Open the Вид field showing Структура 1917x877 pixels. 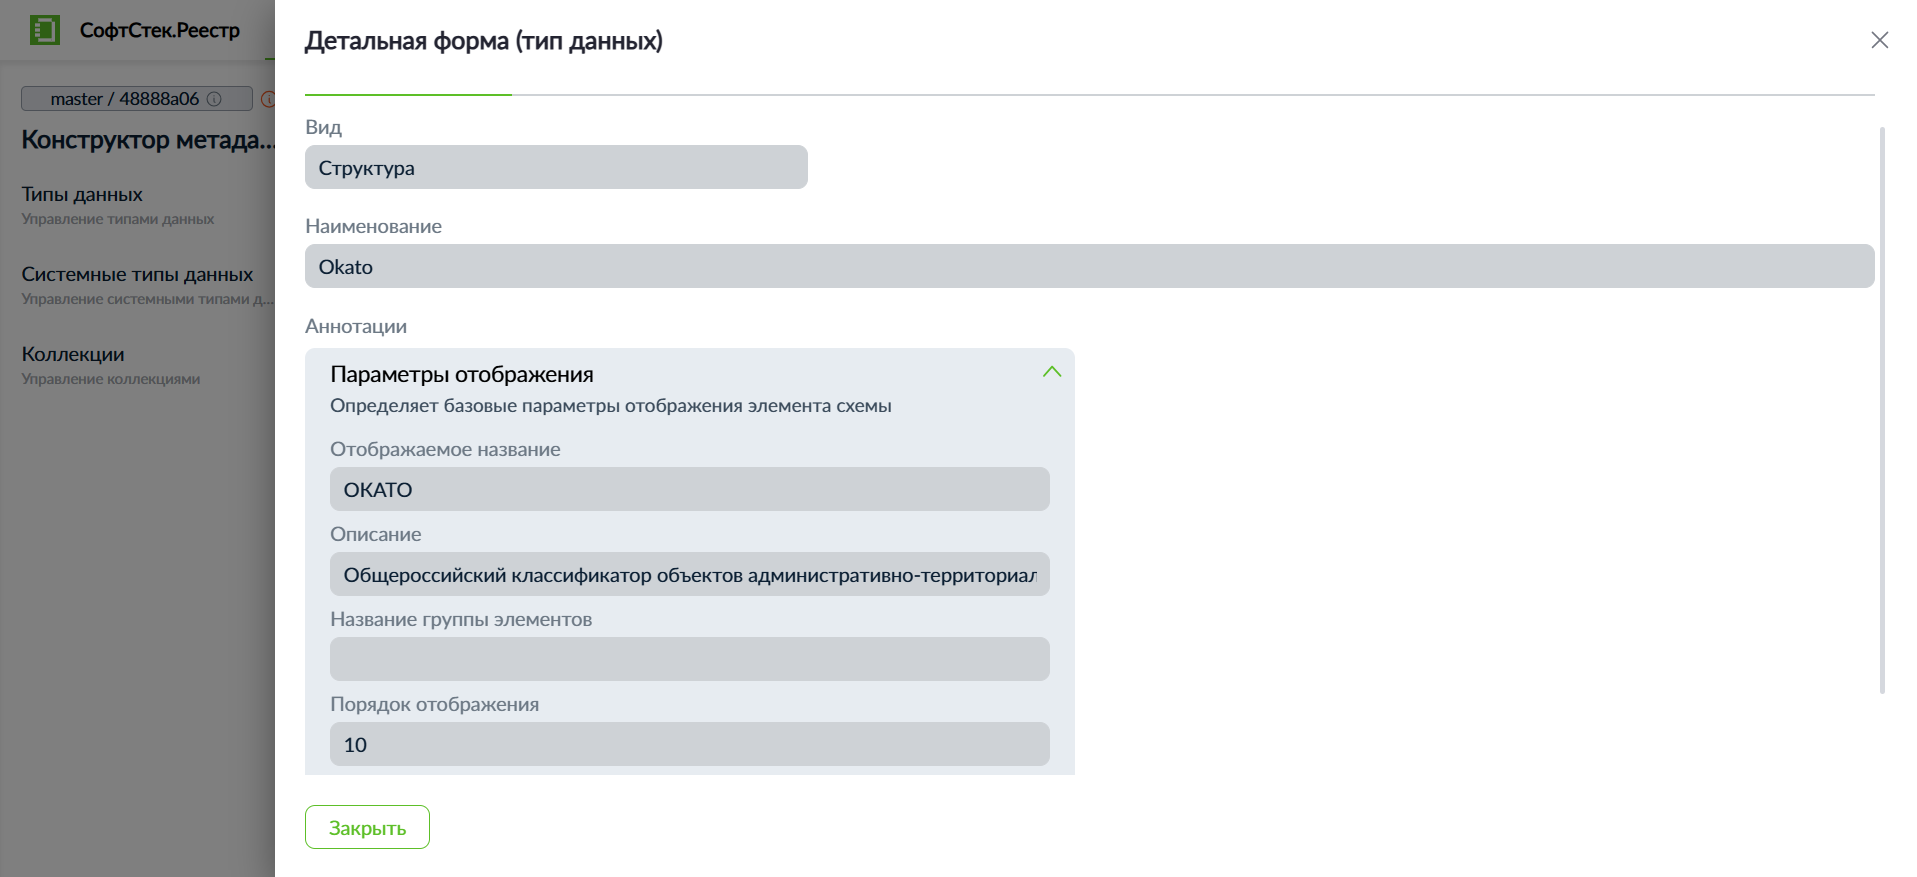pos(556,167)
